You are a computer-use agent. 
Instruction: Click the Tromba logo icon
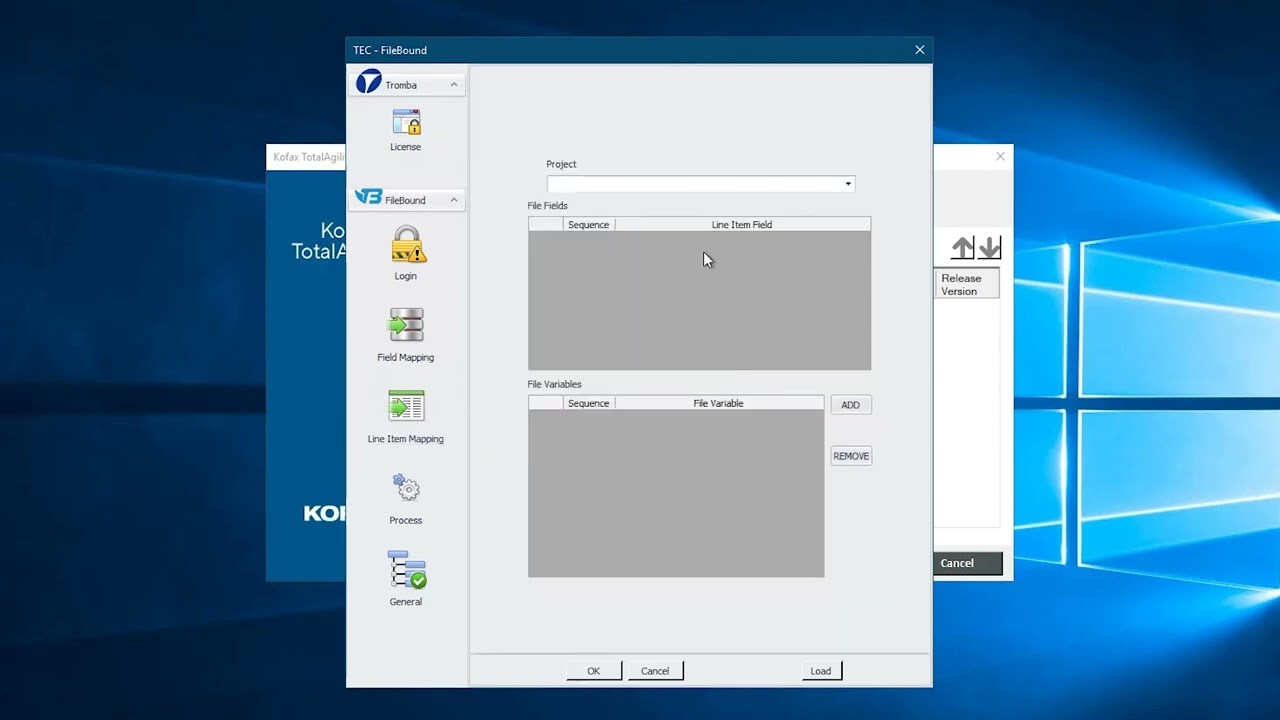[x=369, y=82]
